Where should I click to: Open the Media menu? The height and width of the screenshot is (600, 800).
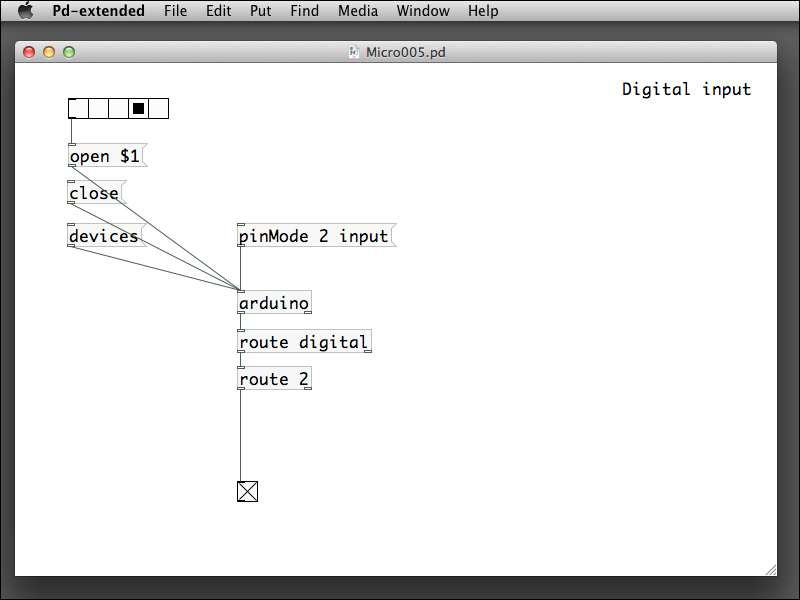[357, 11]
